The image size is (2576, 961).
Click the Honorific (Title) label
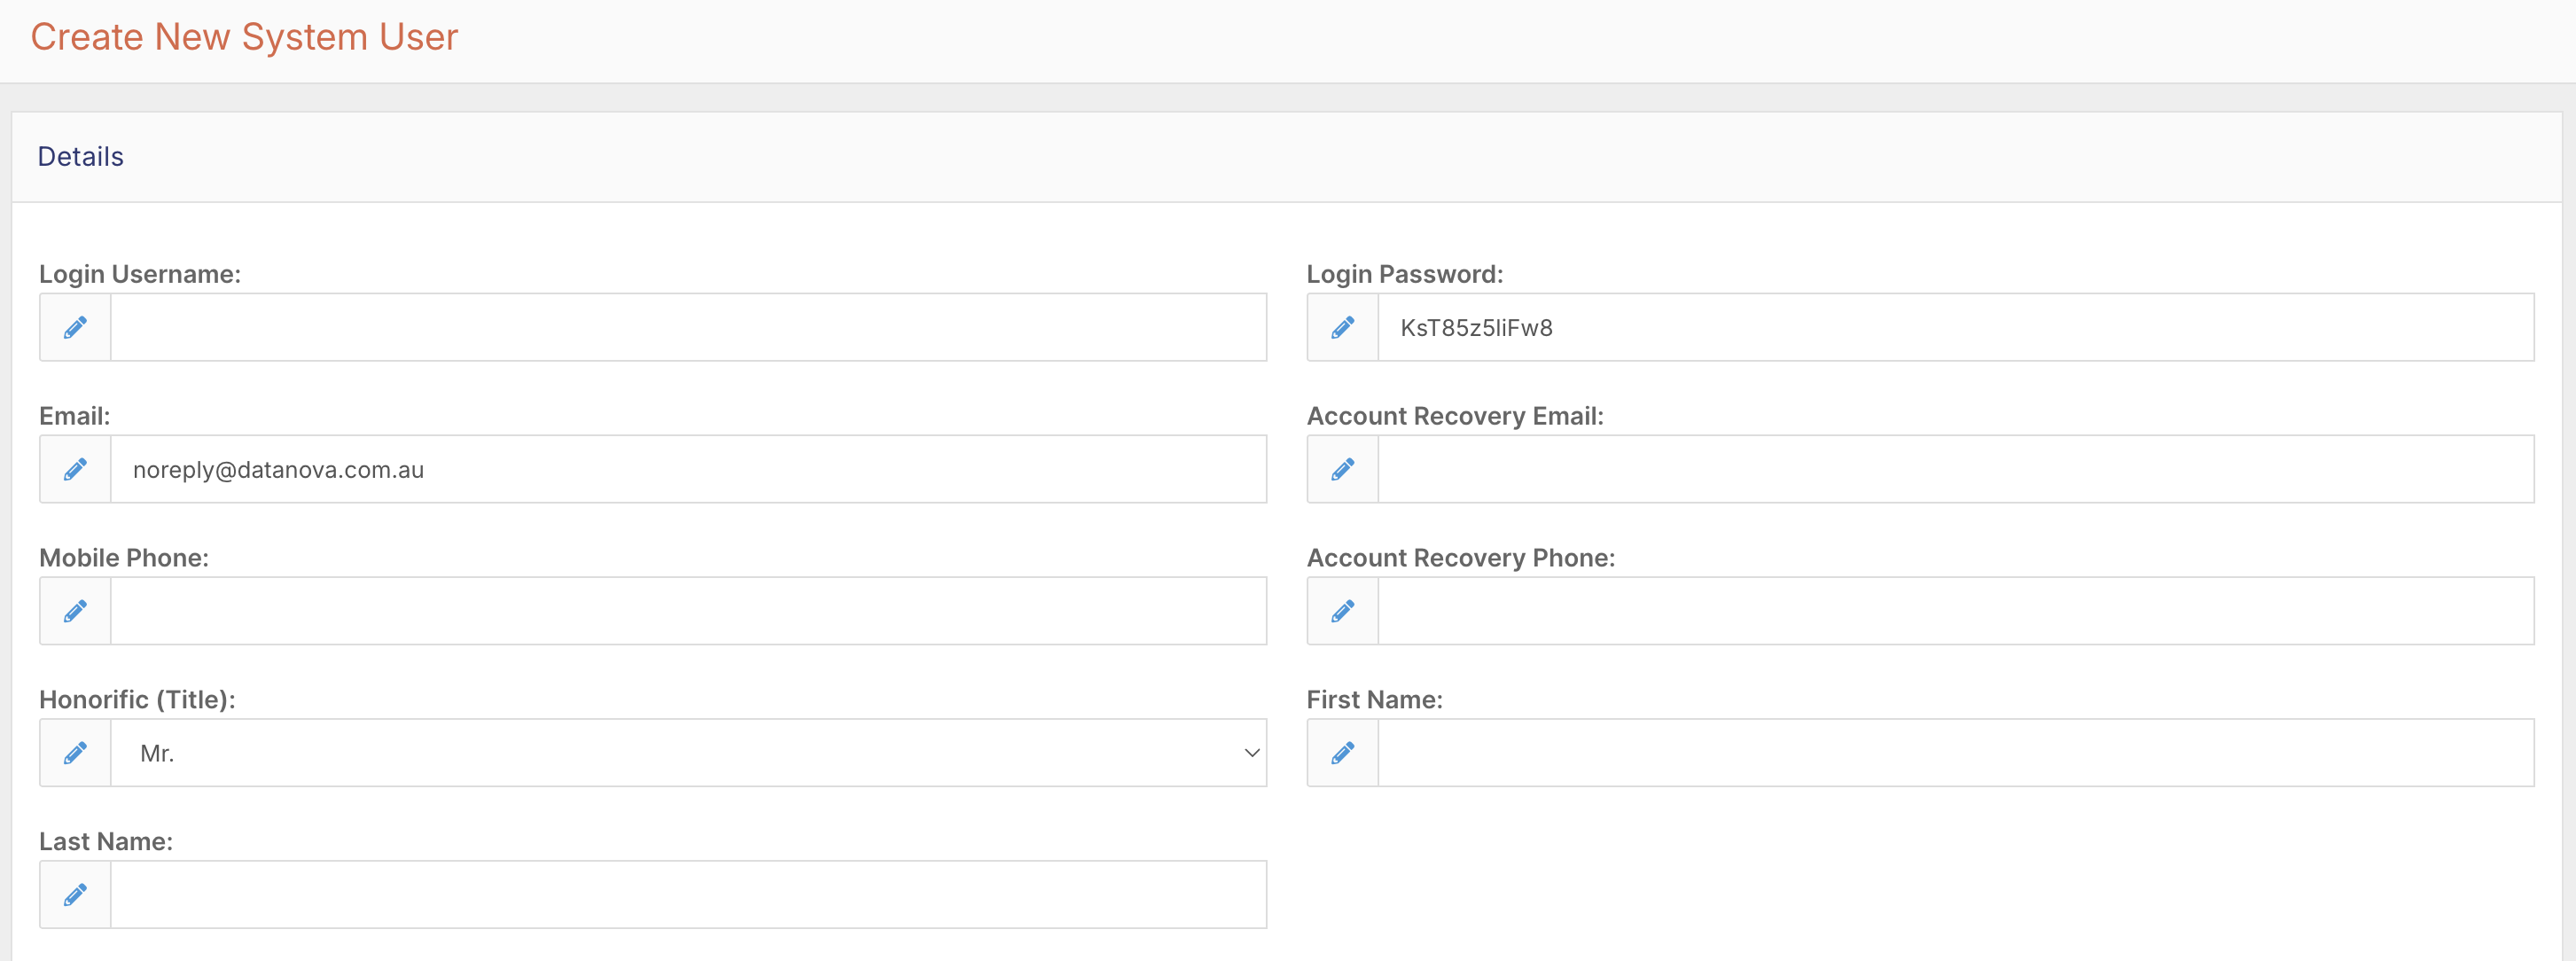[137, 700]
